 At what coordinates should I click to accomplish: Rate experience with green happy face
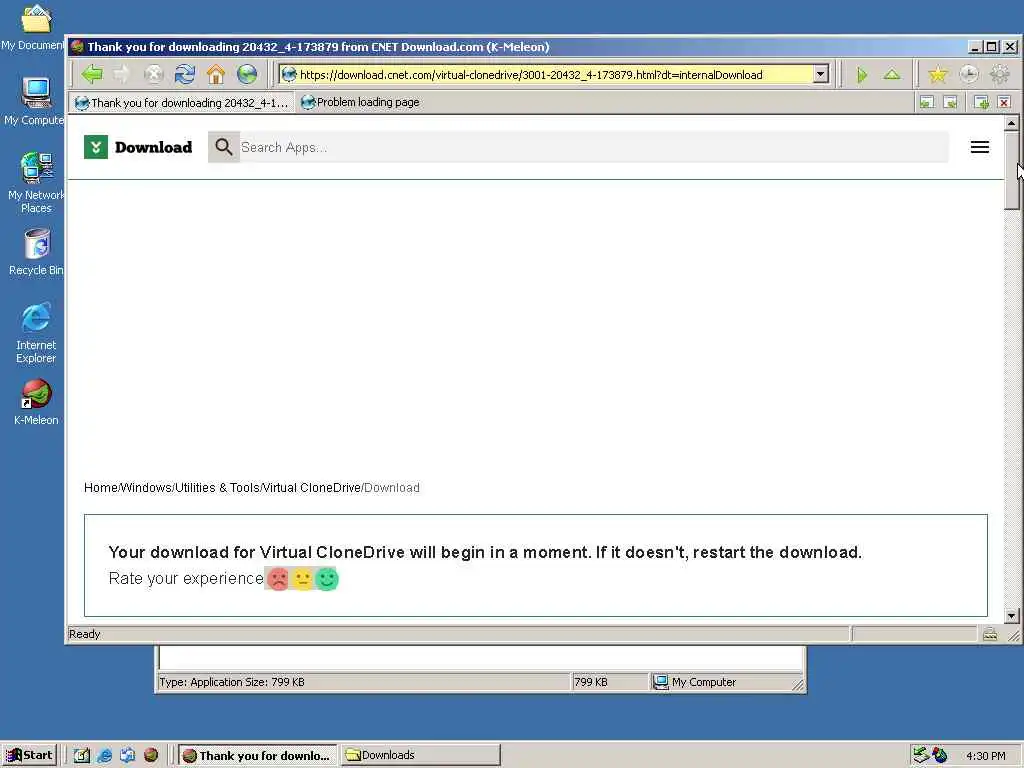(327, 579)
